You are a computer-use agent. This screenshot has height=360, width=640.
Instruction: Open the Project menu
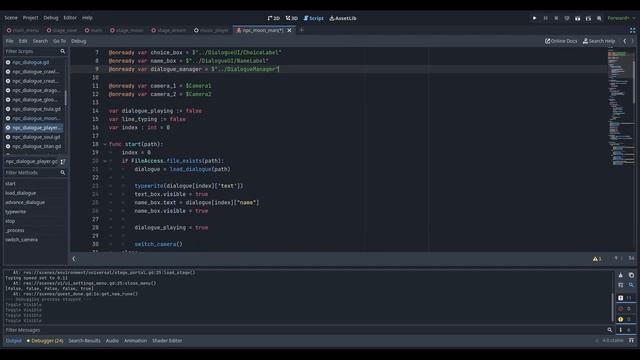pyautogui.click(x=30, y=18)
